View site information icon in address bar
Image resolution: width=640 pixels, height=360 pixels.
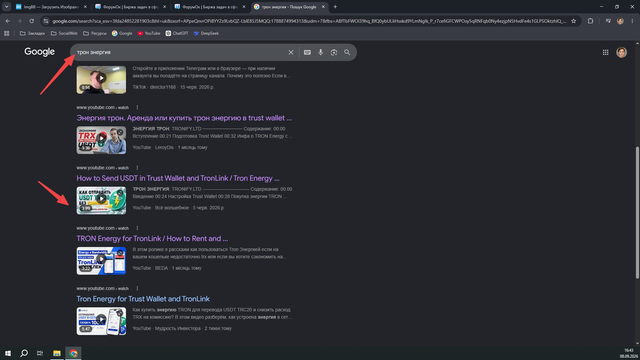46,21
